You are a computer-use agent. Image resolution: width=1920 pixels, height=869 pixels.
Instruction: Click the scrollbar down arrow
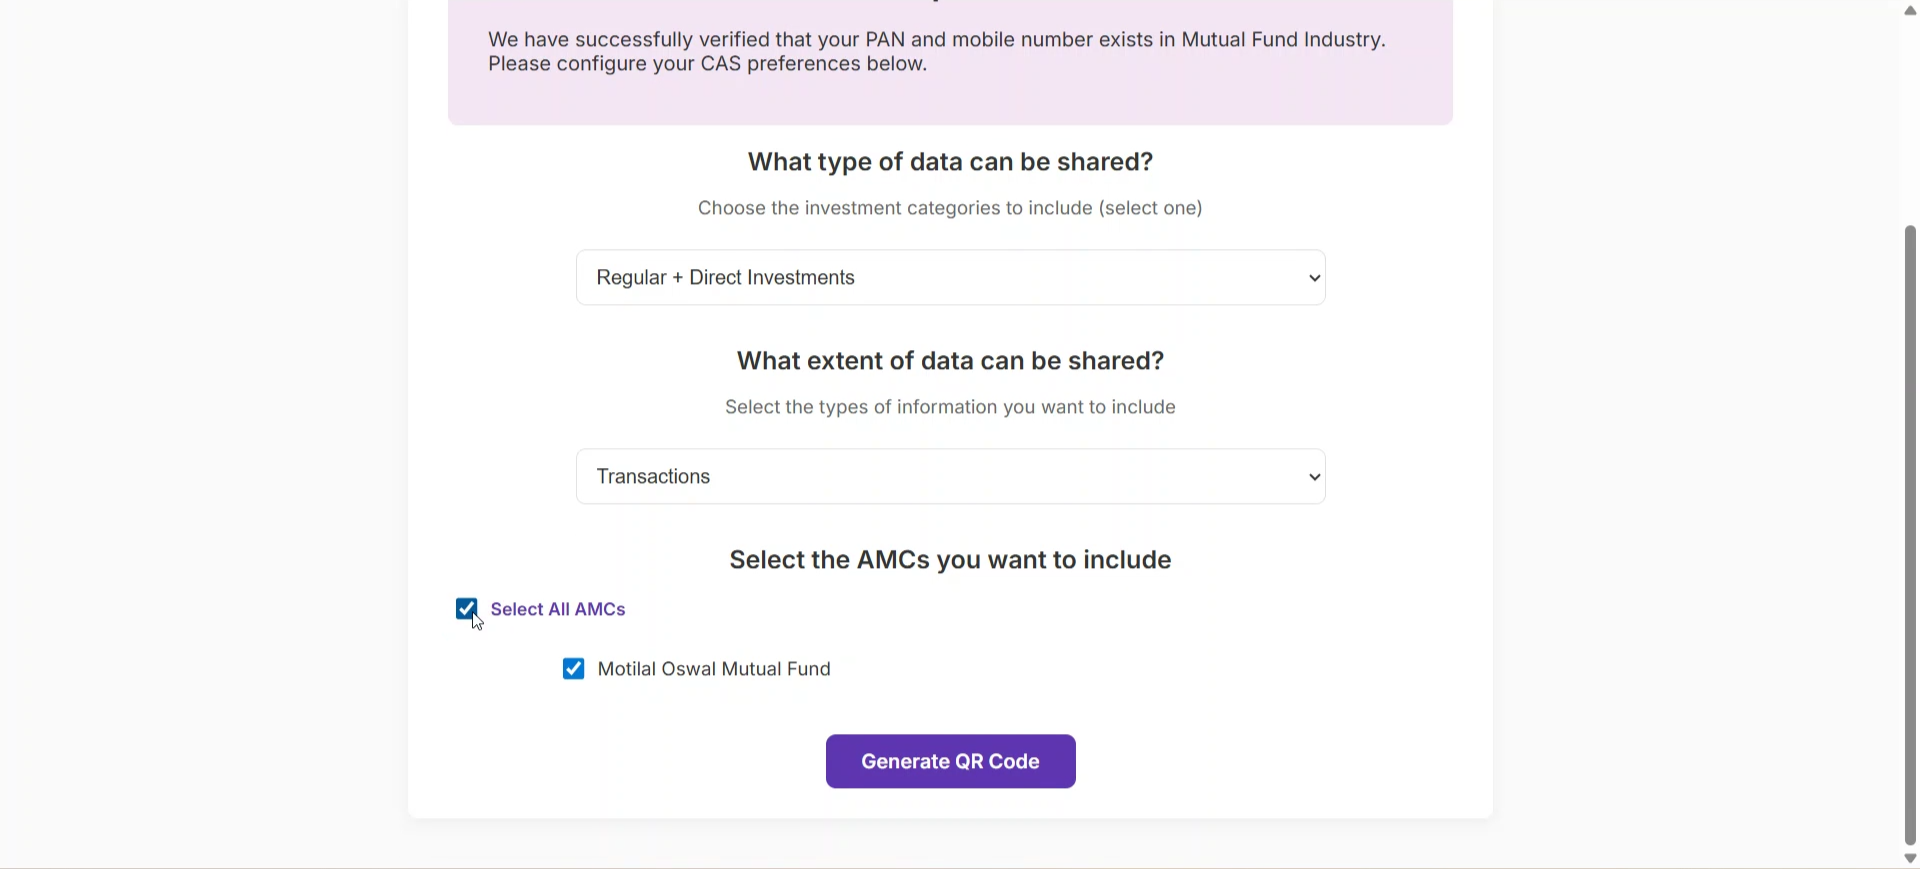(x=1910, y=859)
